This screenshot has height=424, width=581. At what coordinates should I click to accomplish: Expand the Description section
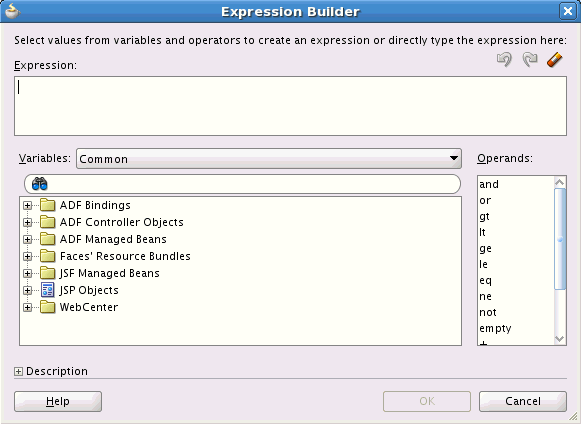[18, 371]
